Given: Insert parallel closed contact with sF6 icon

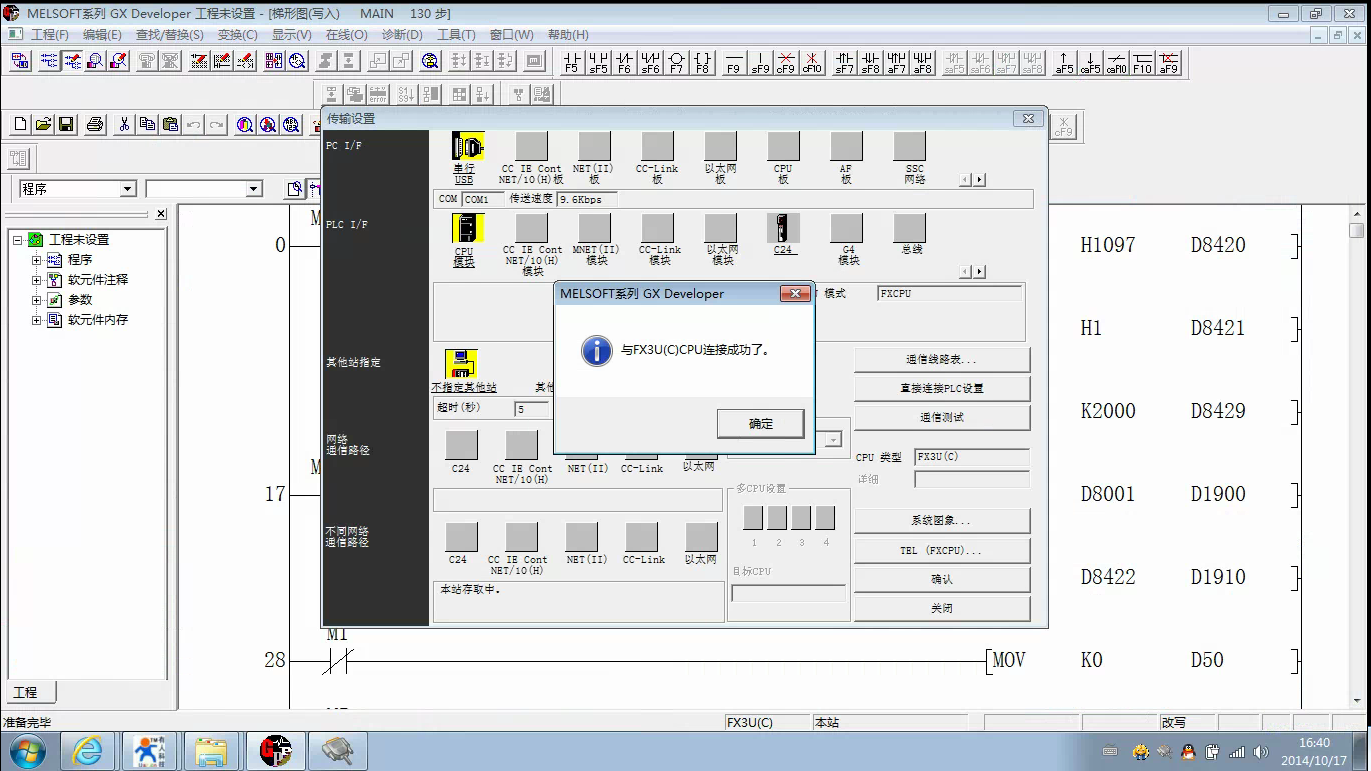Looking at the screenshot, I should pos(650,63).
